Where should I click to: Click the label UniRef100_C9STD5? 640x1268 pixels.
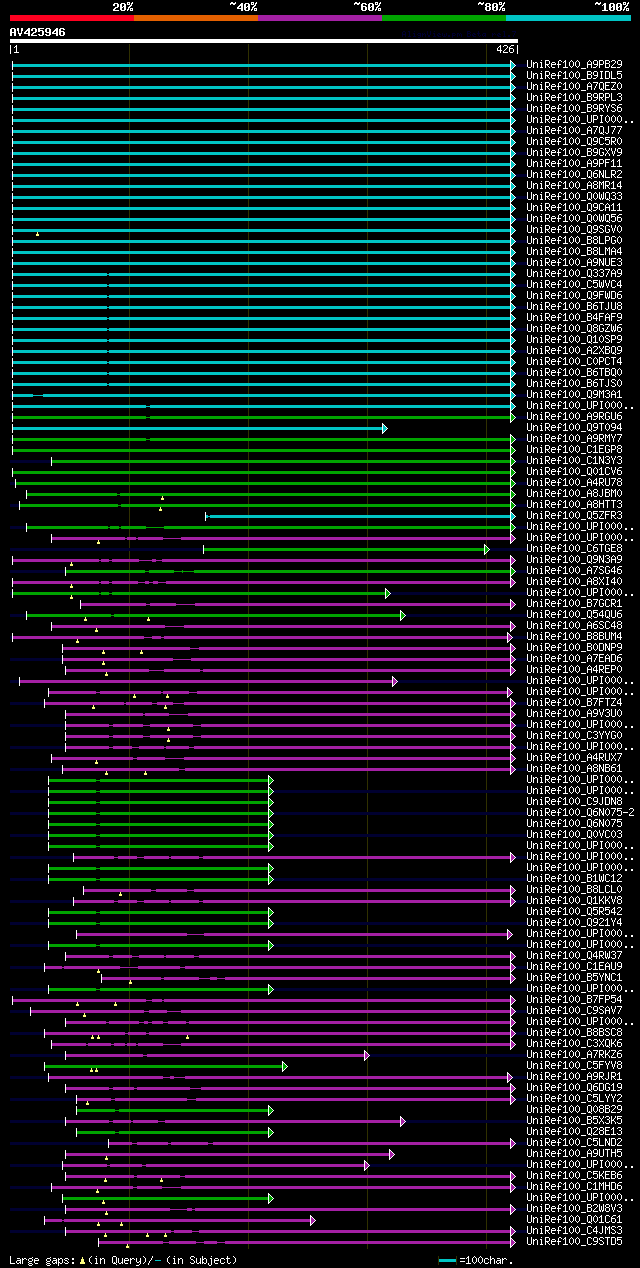pos(574,1242)
